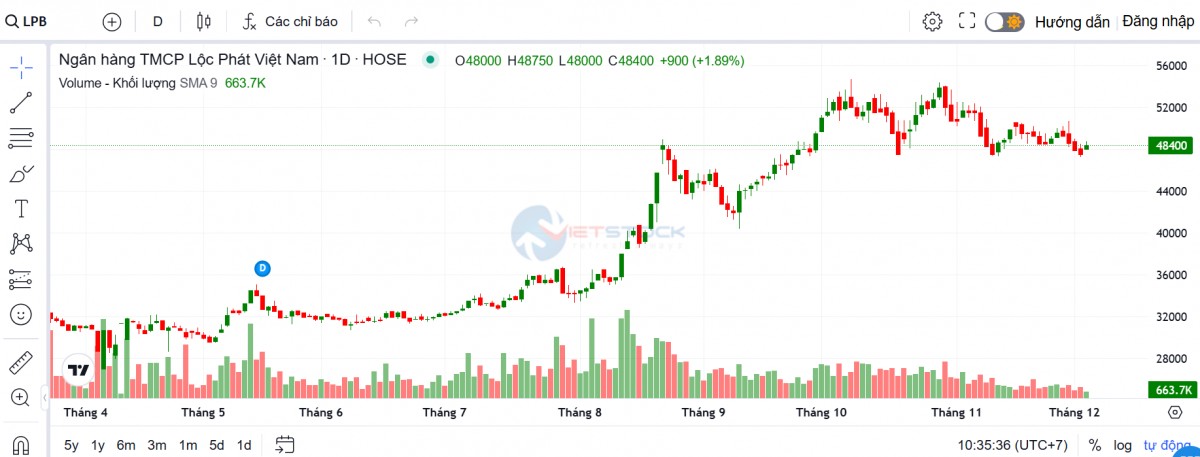Open the go-to-date calendar icon
This screenshot has height=457, width=1200.
pos(285,445)
